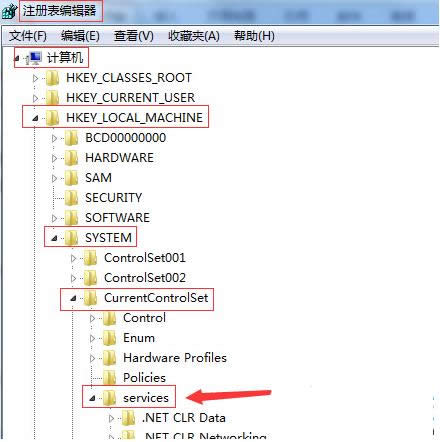Collapse the services key arrow
440x442 pixels.
click(92, 398)
